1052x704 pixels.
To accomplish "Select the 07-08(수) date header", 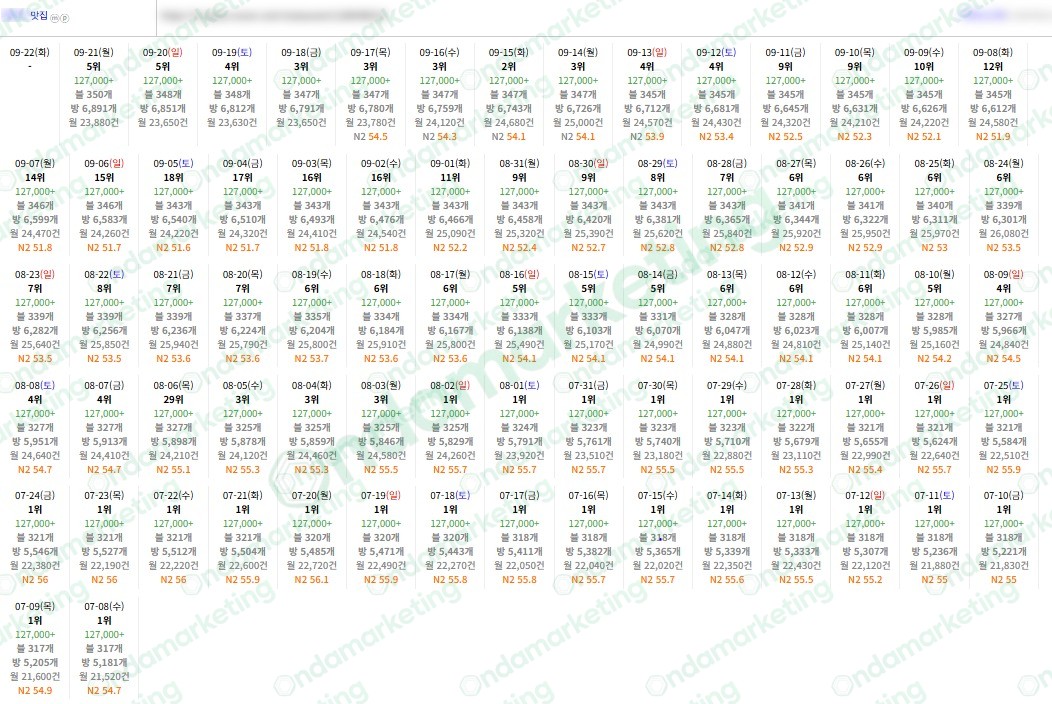I will (104, 607).
